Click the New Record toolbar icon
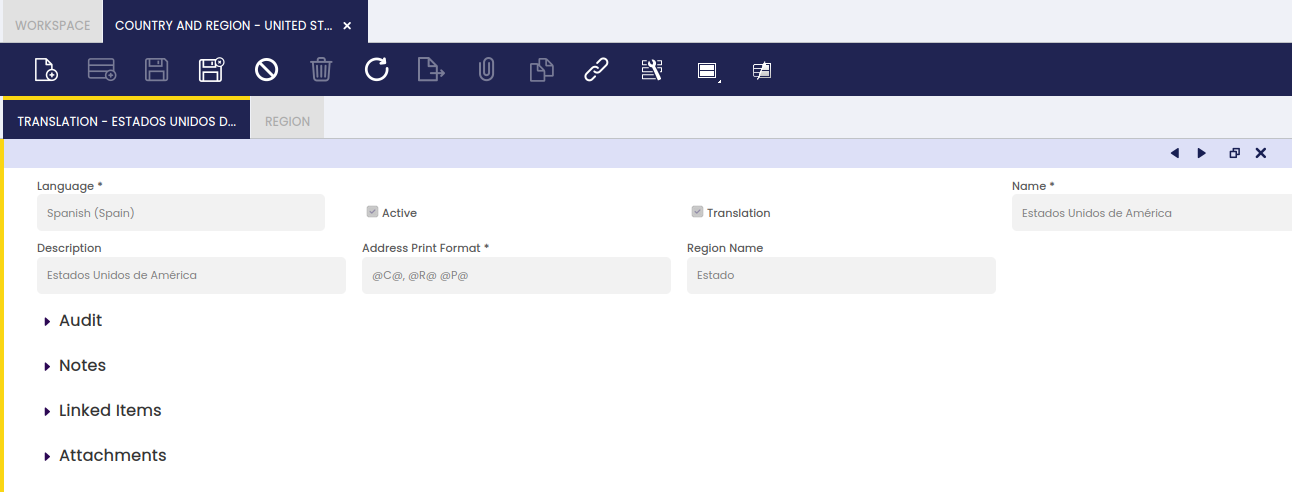 [46, 70]
